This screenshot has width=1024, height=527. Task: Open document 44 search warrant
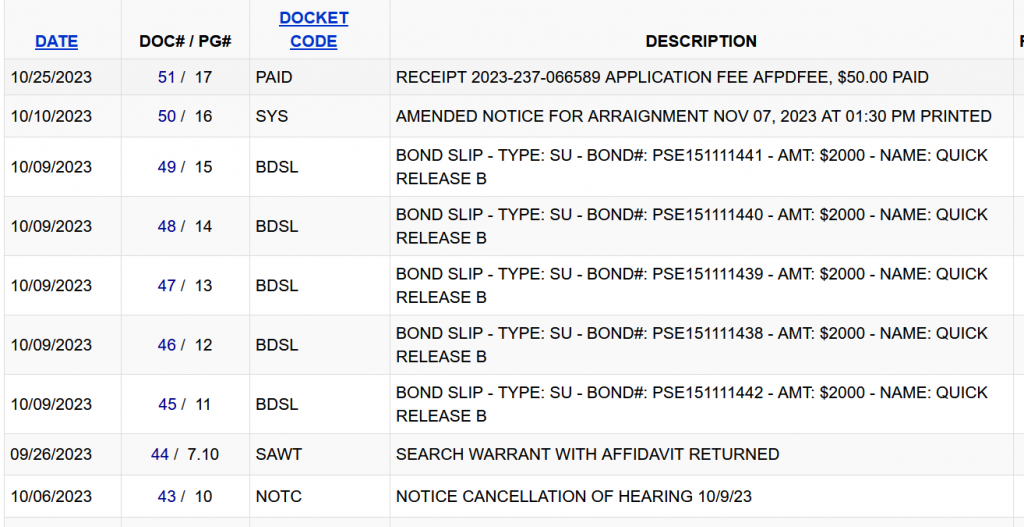(160, 454)
